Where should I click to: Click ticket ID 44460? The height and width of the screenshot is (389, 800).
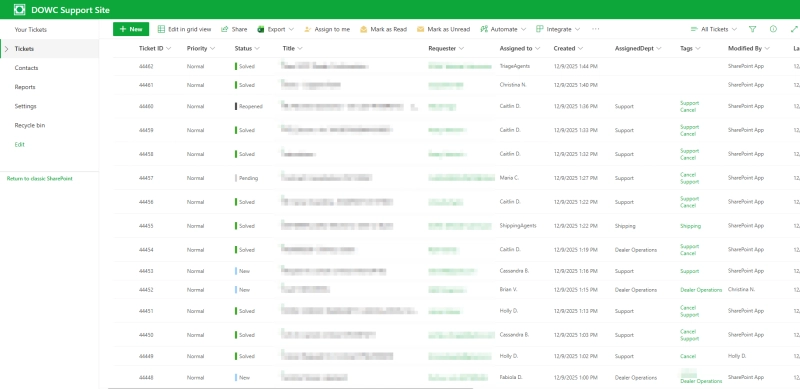pyautogui.click(x=146, y=107)
